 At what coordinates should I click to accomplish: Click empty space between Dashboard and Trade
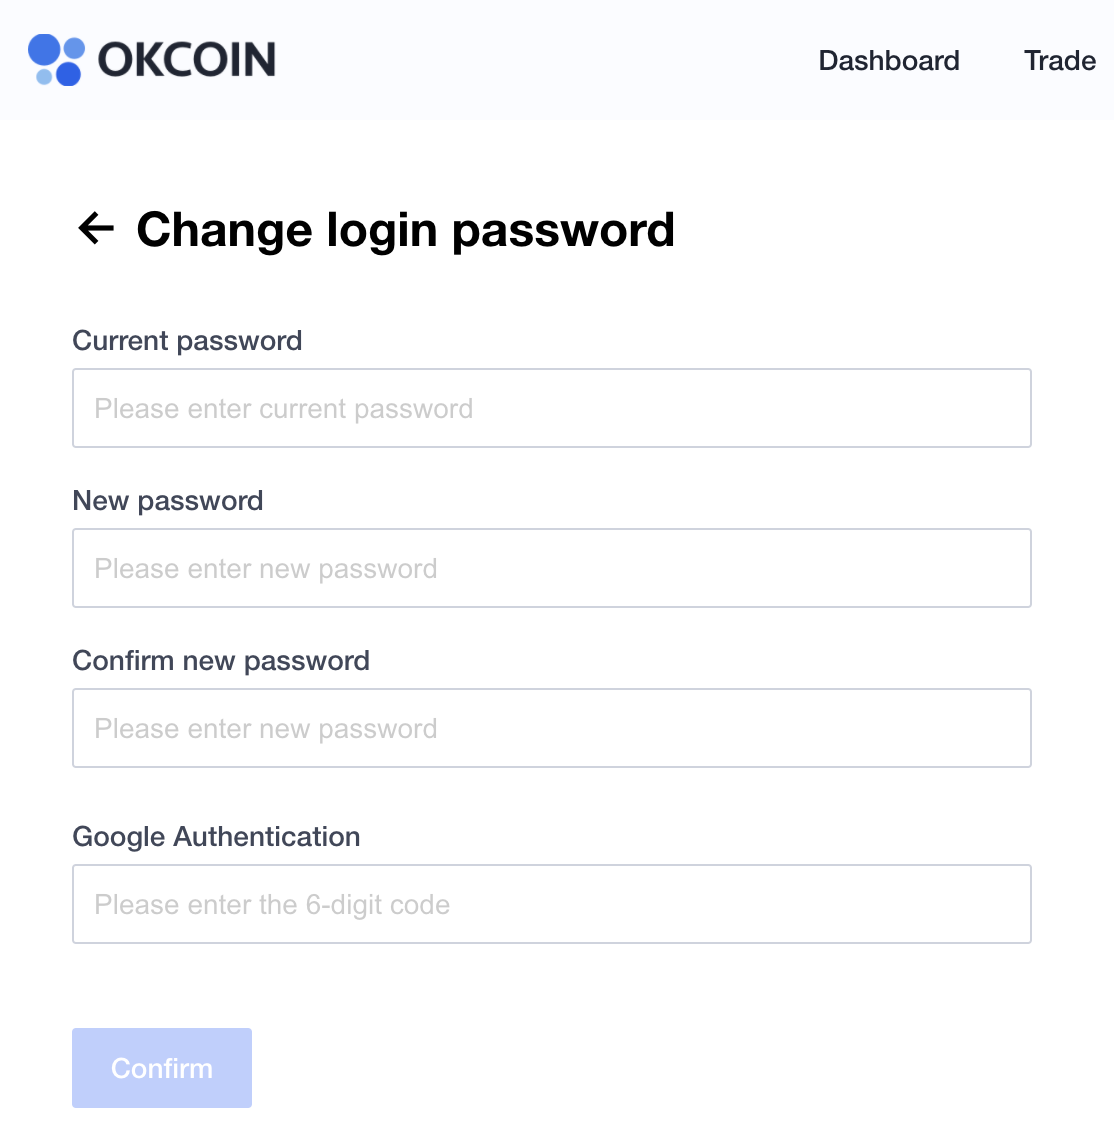tap(992, 61)
